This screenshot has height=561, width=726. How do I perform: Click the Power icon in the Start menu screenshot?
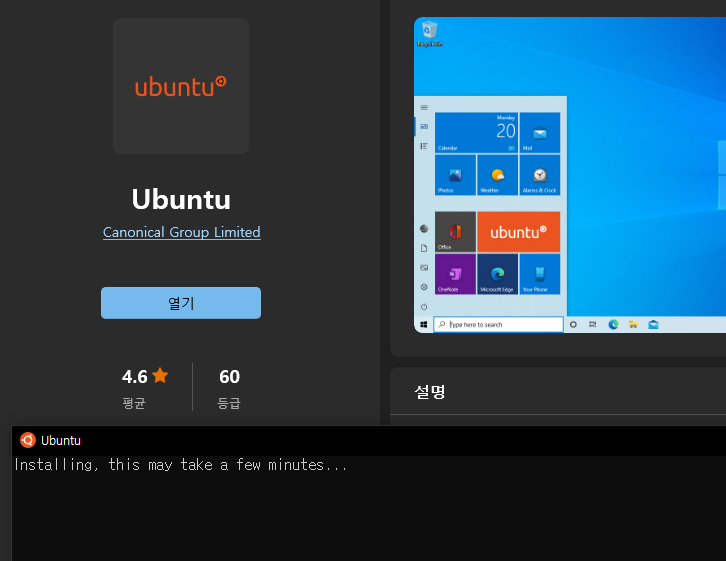[424, 306]
